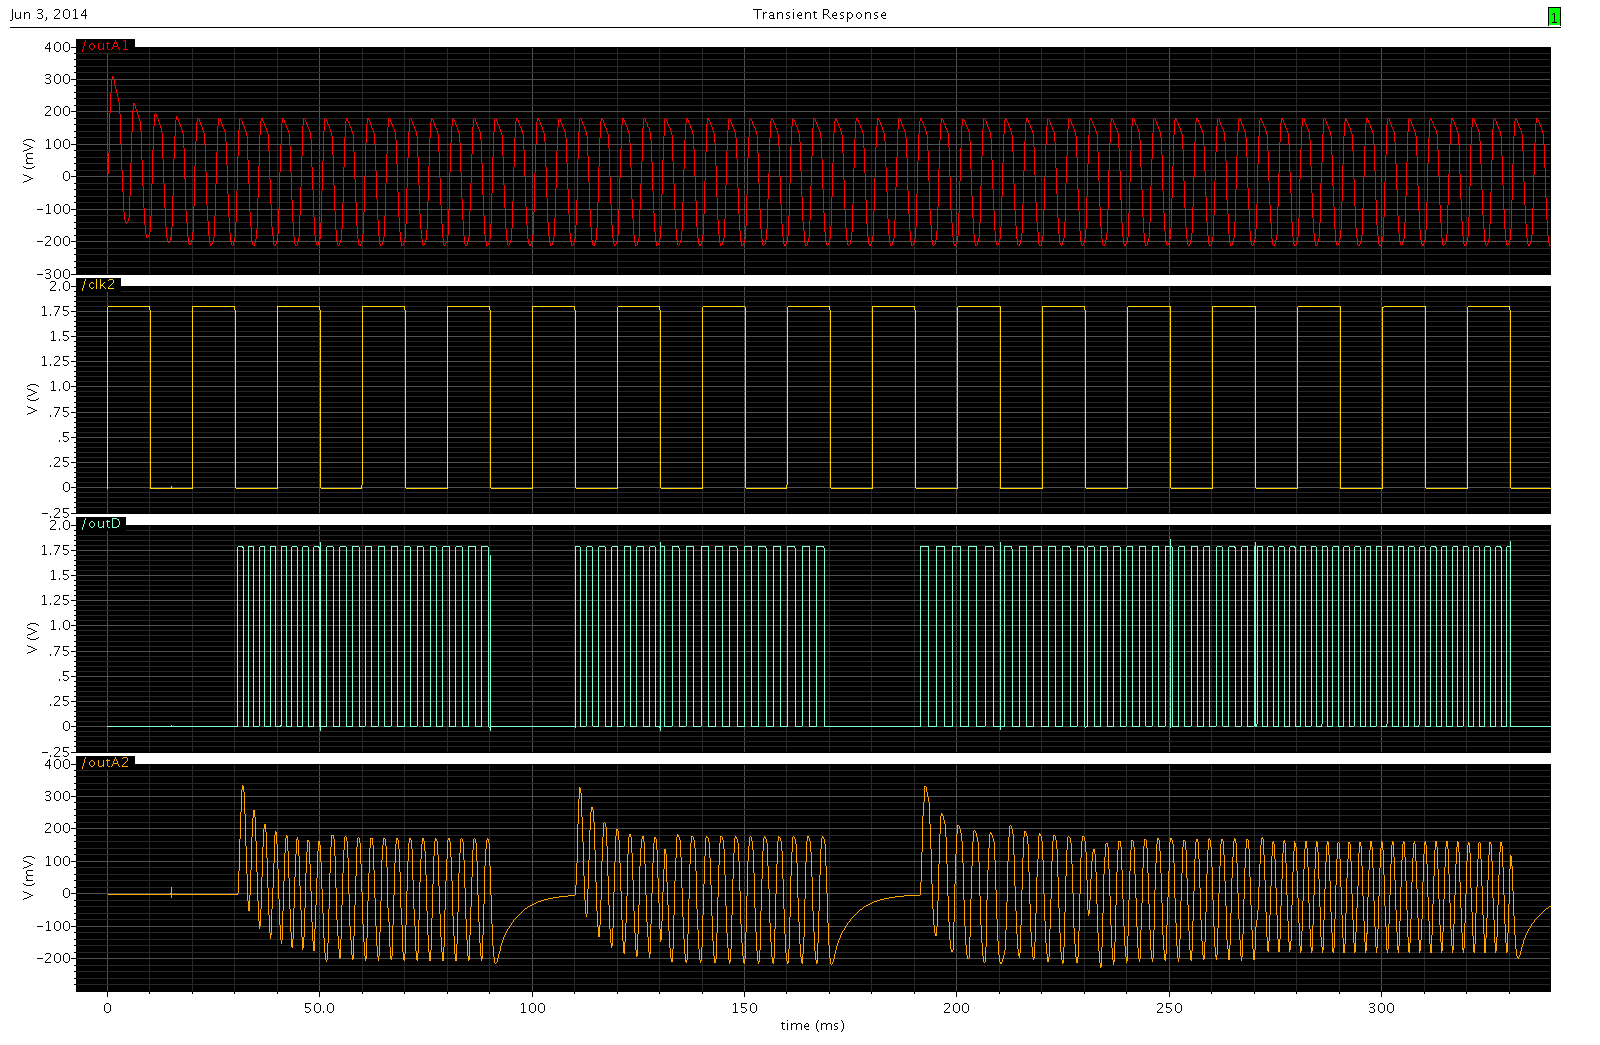
Task: Select the /outD trace label
Action: [101, 524]
